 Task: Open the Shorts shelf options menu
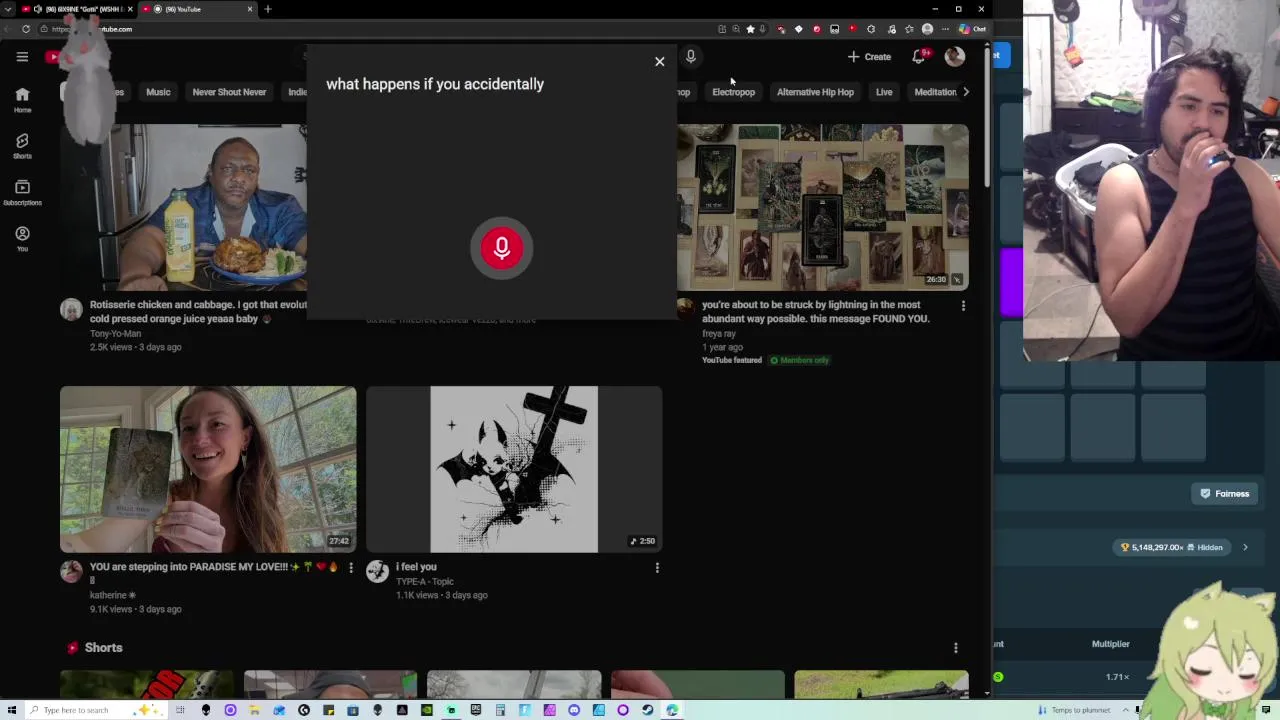click(955, 648)
